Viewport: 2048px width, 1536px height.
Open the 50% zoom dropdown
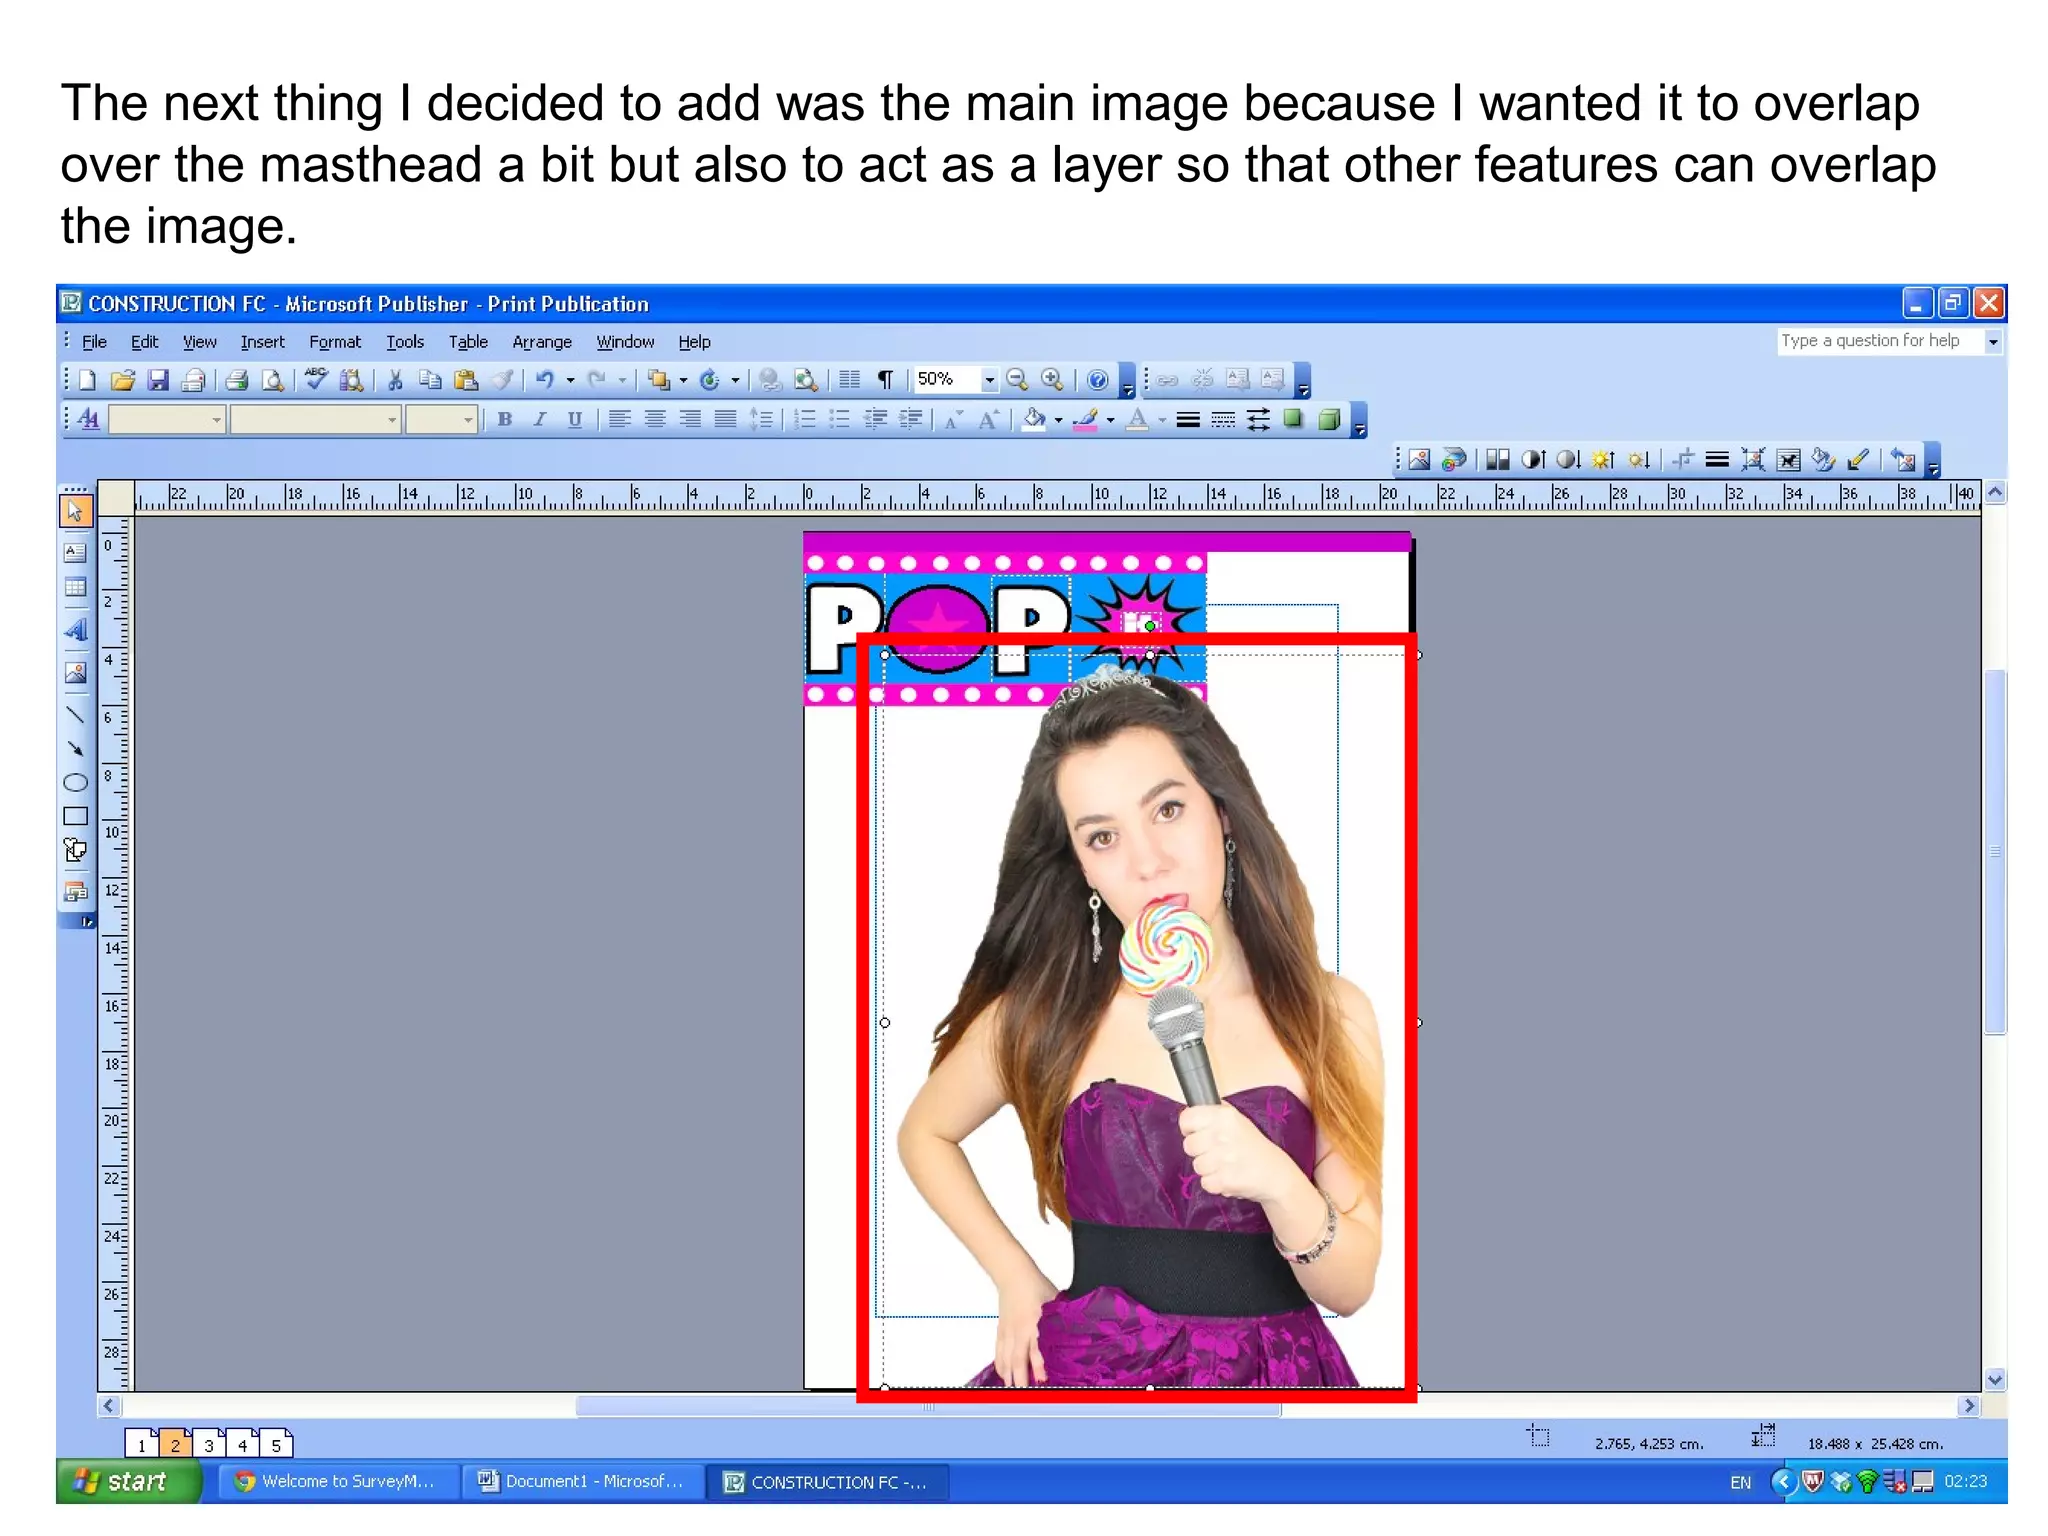989,380
